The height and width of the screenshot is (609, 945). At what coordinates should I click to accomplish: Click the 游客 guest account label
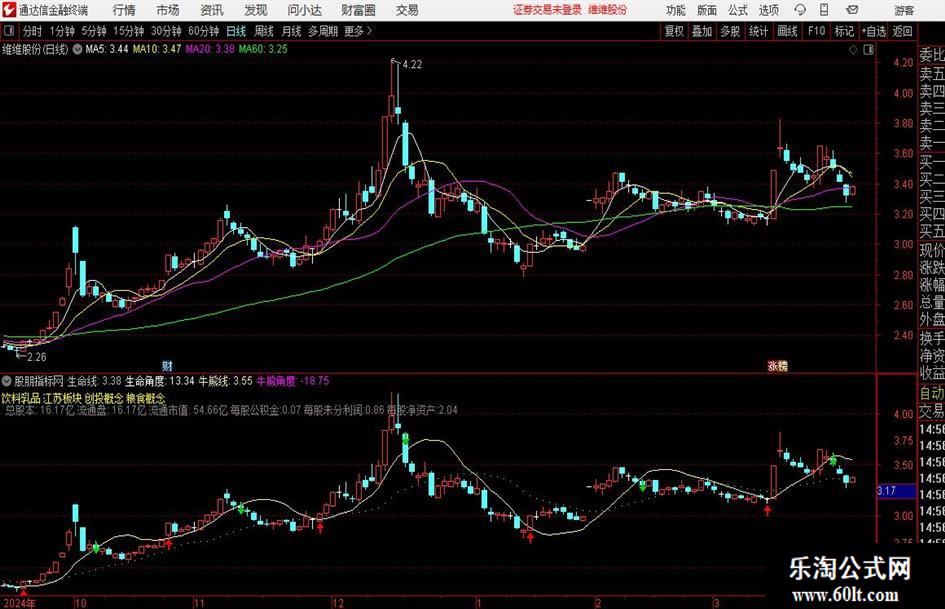pyautogui.click(x=904, y=10)
